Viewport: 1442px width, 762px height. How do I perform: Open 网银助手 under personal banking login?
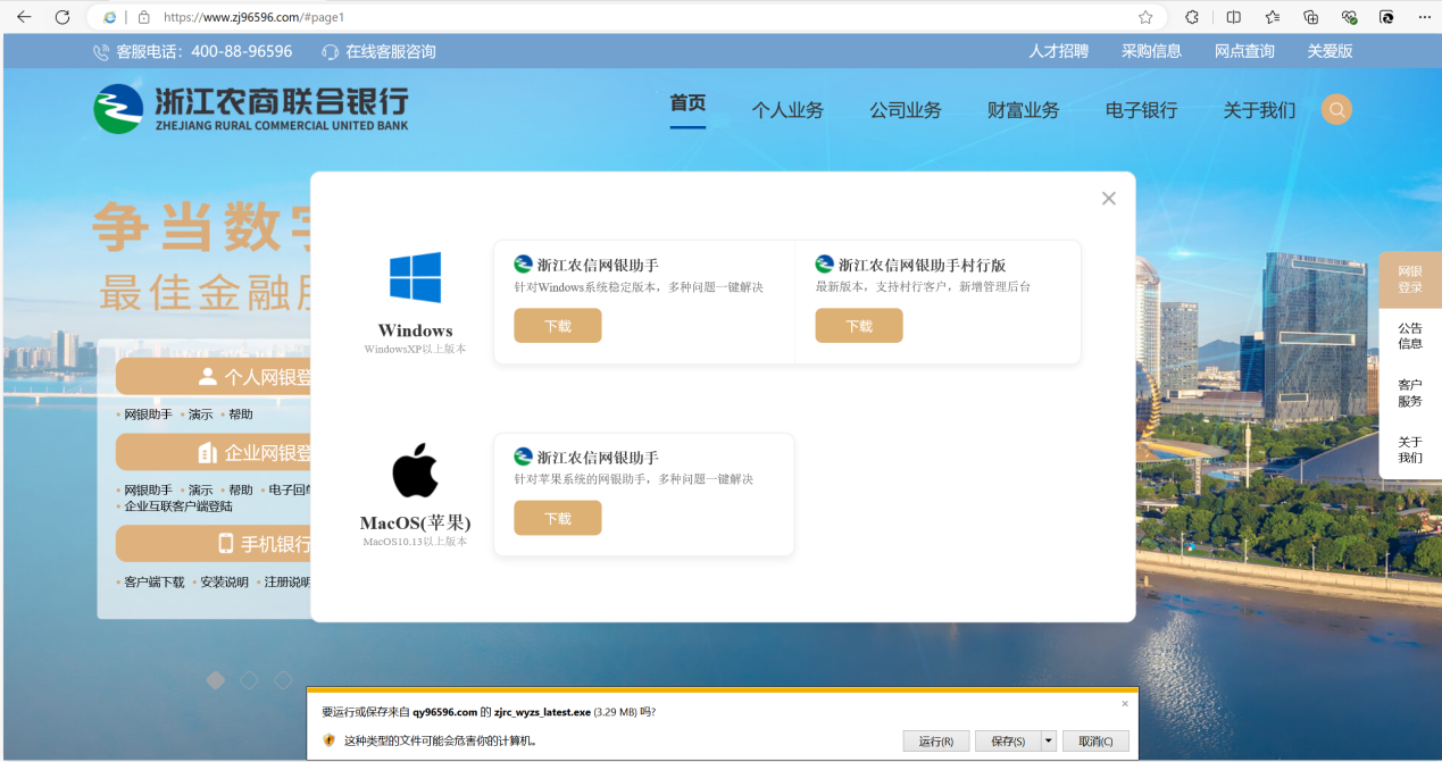(148, 414)
